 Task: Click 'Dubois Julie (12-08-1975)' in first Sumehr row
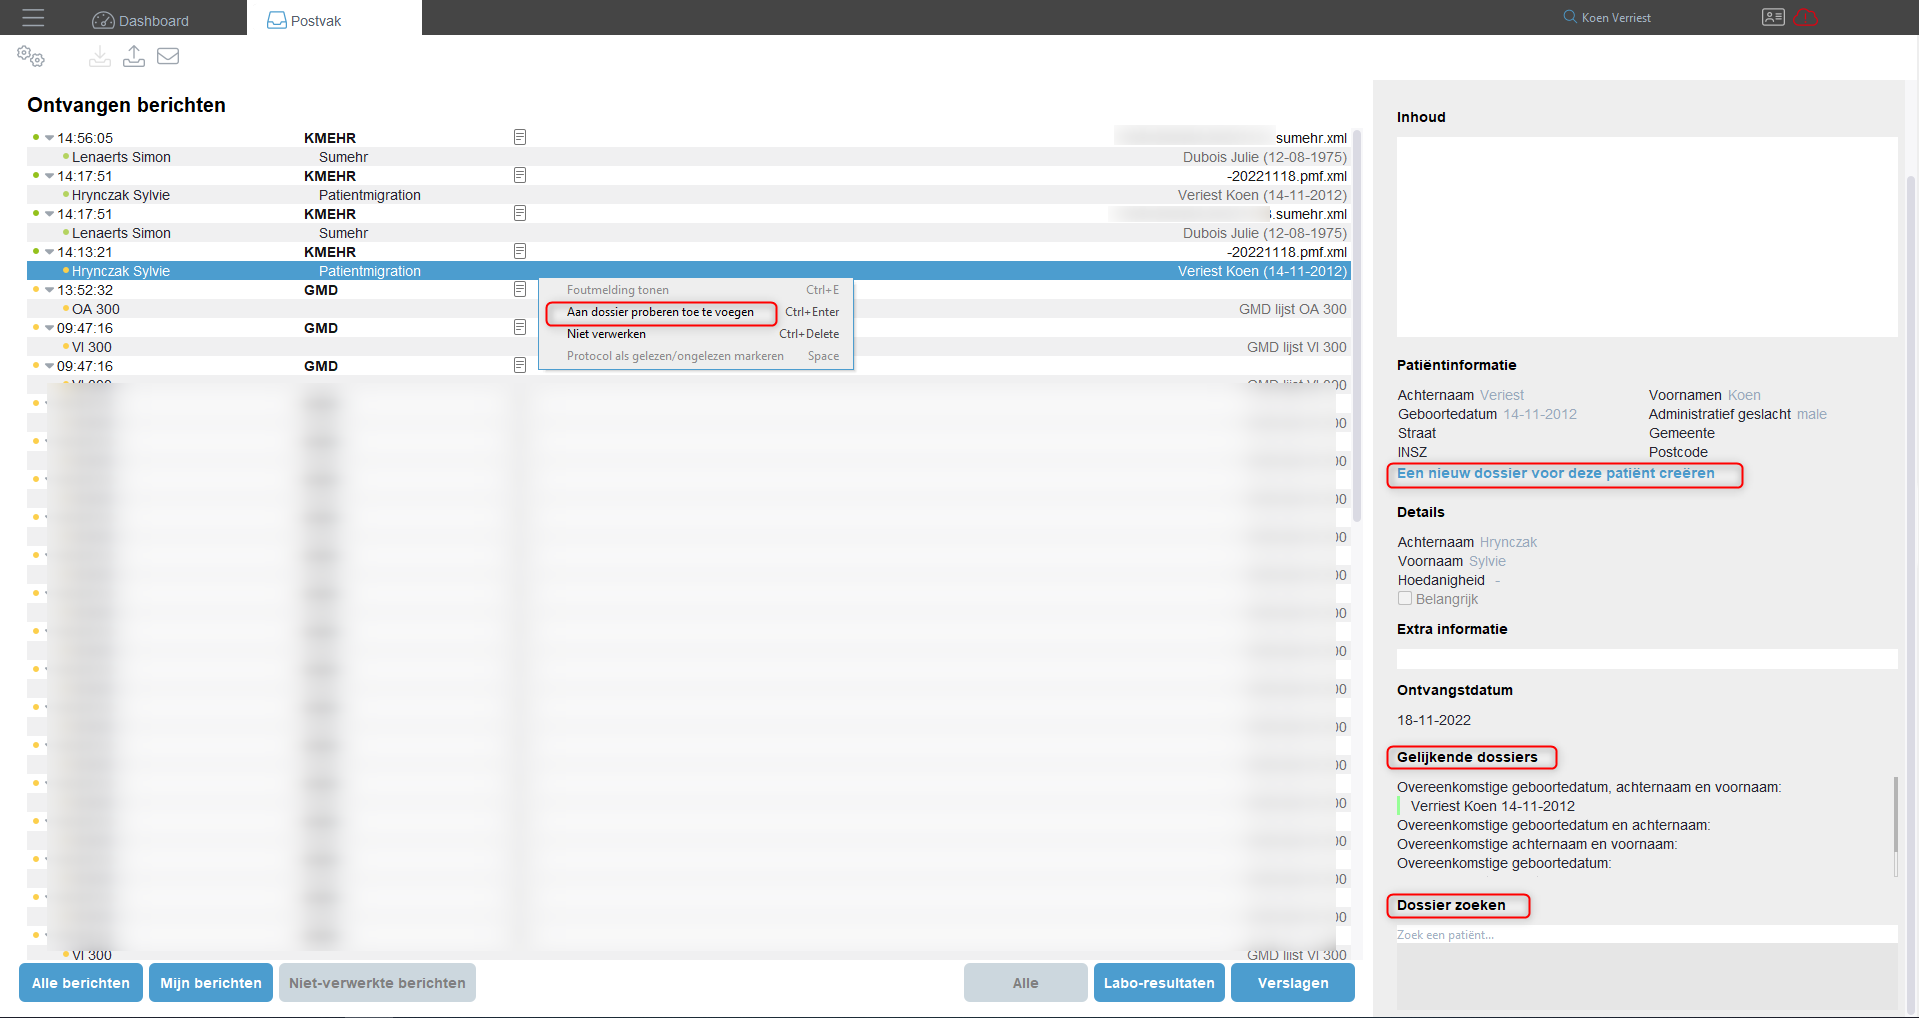[x=1265, y=157]
